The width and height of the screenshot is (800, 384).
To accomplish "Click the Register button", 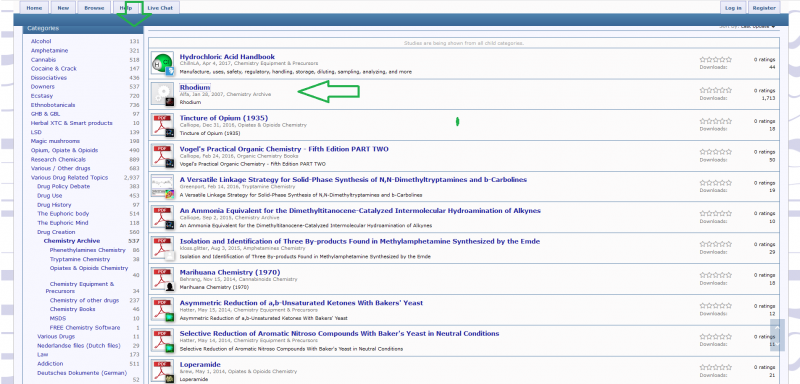I will (x=764, y=8).
